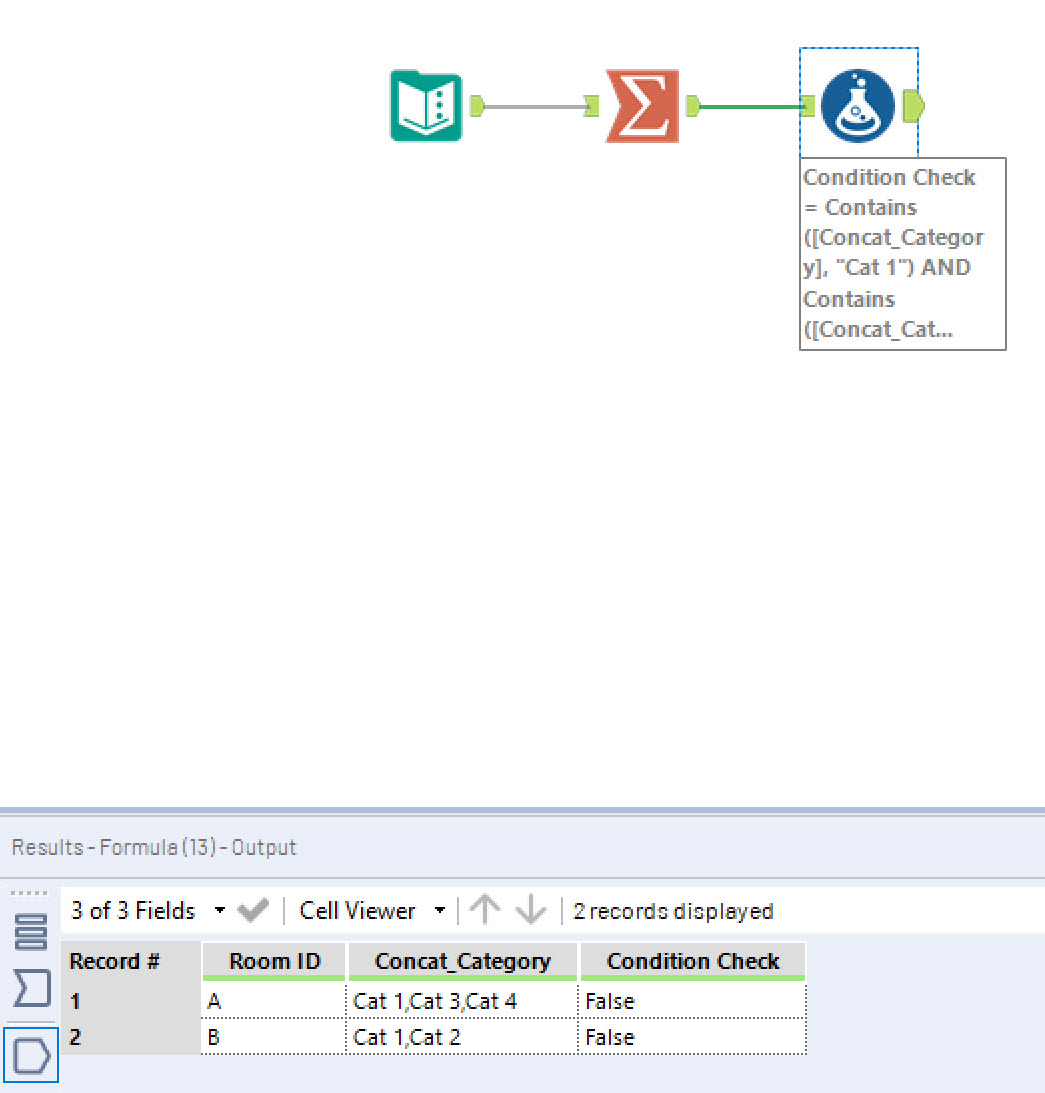Select the Input Data tool on the canvas

pos(426,105)
